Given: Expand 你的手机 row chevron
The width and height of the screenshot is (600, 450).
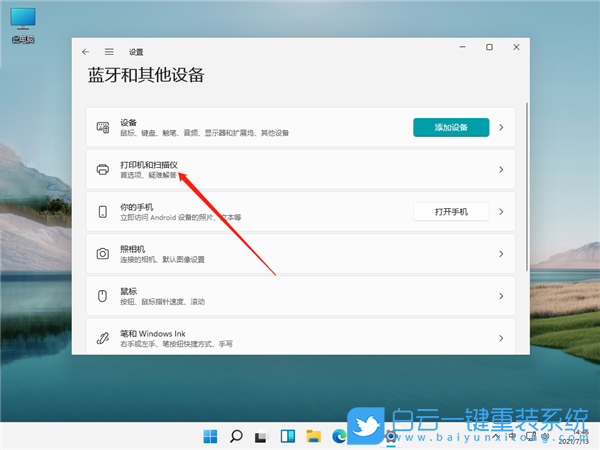Looking at the screenshot, I should coord(501,212).
